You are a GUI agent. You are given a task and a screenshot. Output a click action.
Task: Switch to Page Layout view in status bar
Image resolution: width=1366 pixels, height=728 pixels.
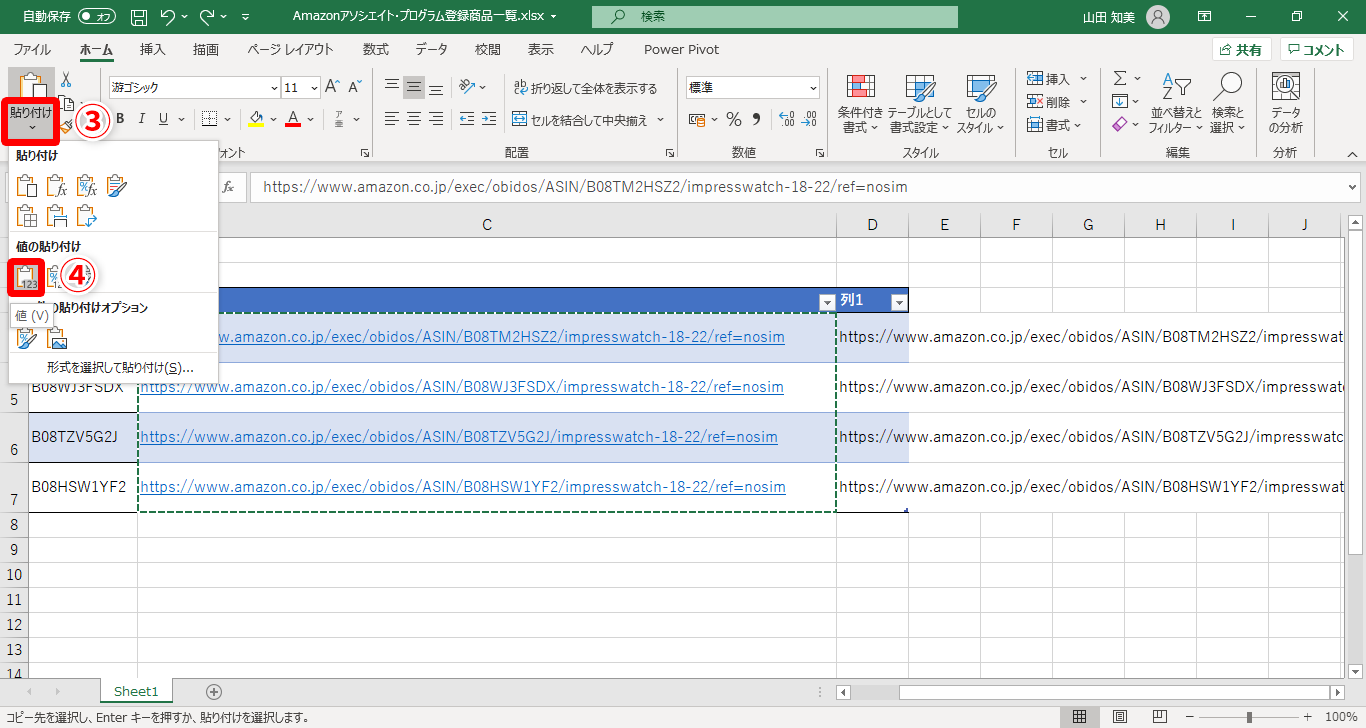(x=1120, y=717)
